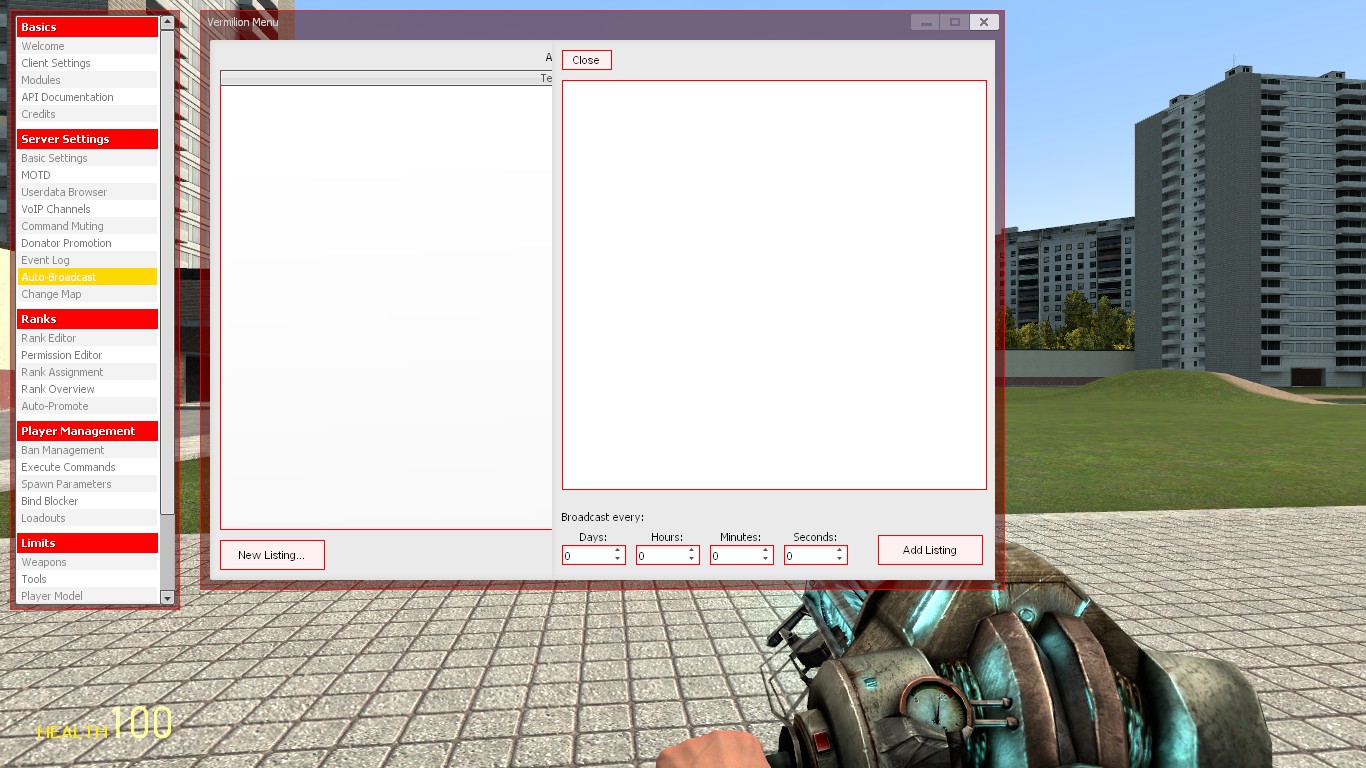Collapse the Server Settings category header

click(x=87, y=139)
